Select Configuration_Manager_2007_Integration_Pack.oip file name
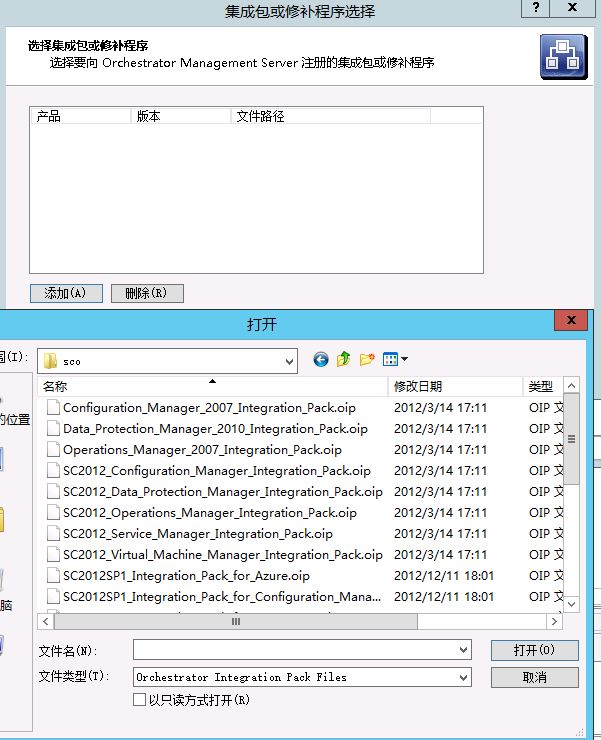This screenshot has height=740, width=601. (x=209, y=408)
